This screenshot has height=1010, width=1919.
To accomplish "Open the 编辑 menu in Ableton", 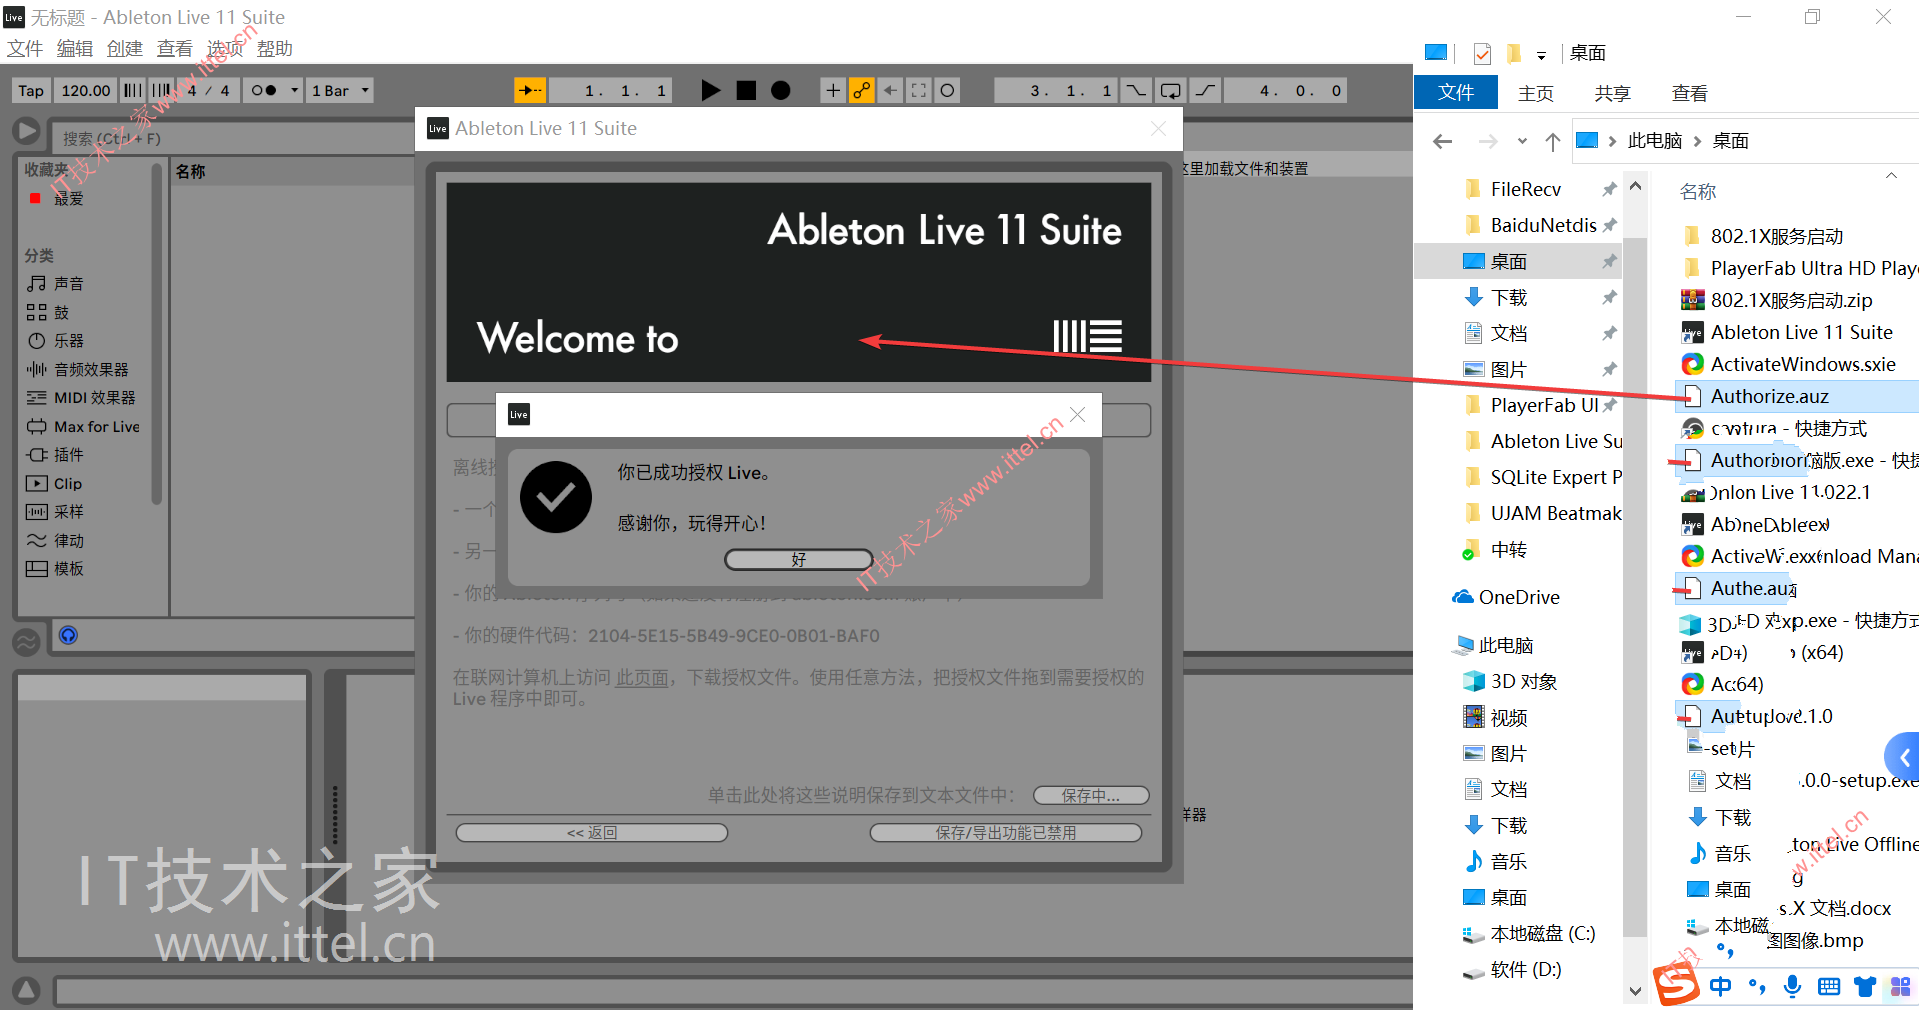I will [75, 48].
